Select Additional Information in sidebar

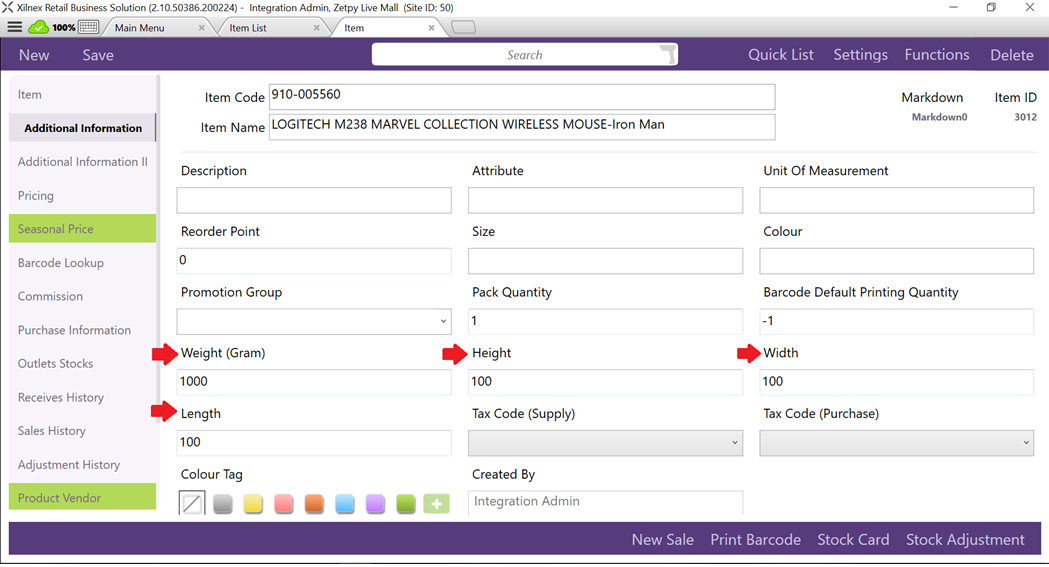click(82, 128)
